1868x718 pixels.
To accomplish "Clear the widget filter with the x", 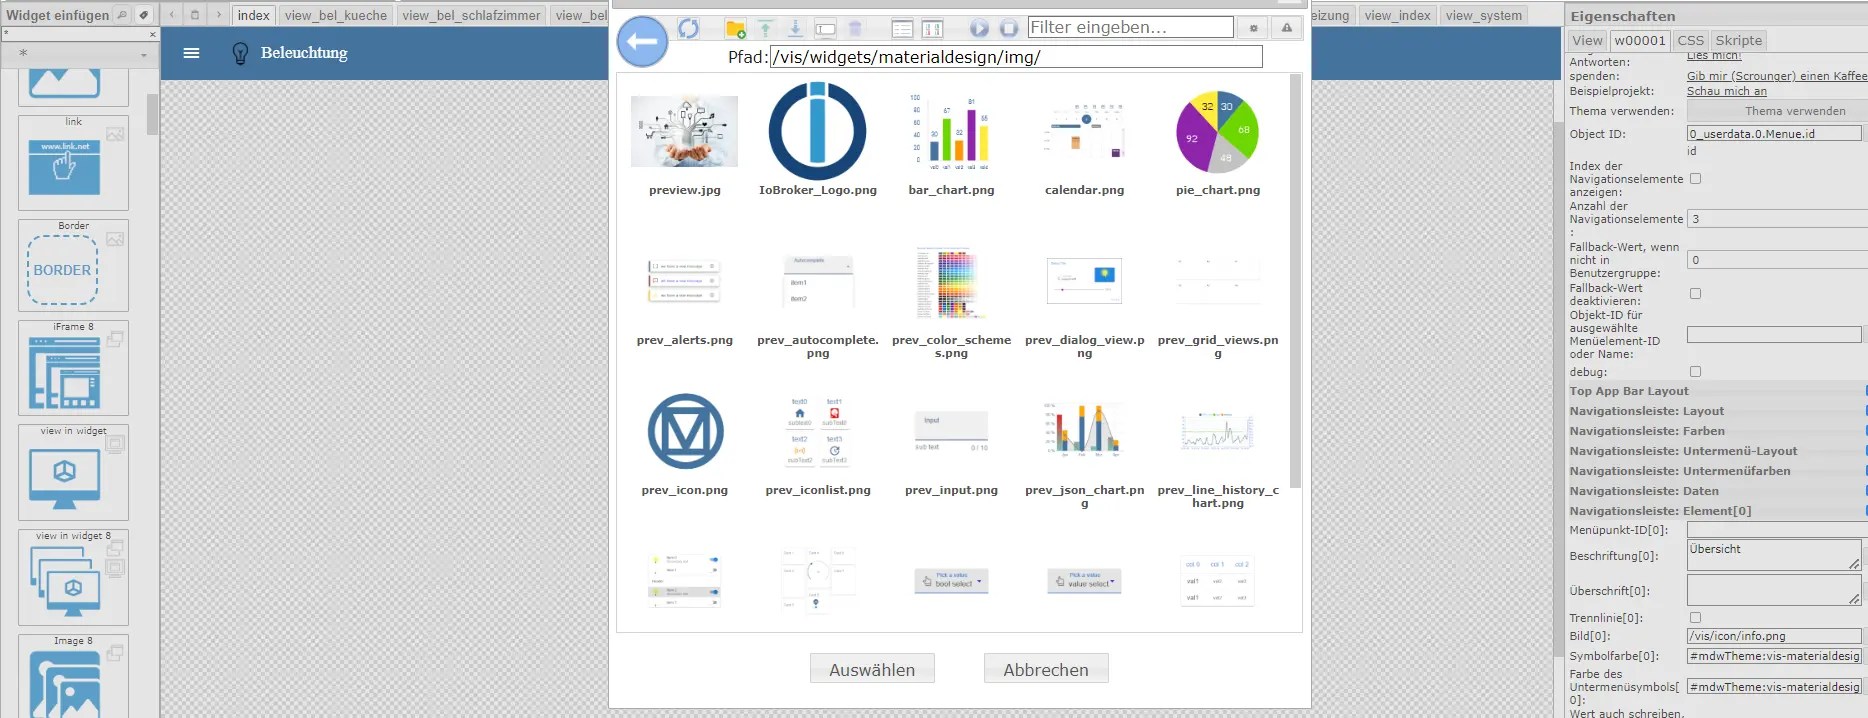I will coord(153,34).
